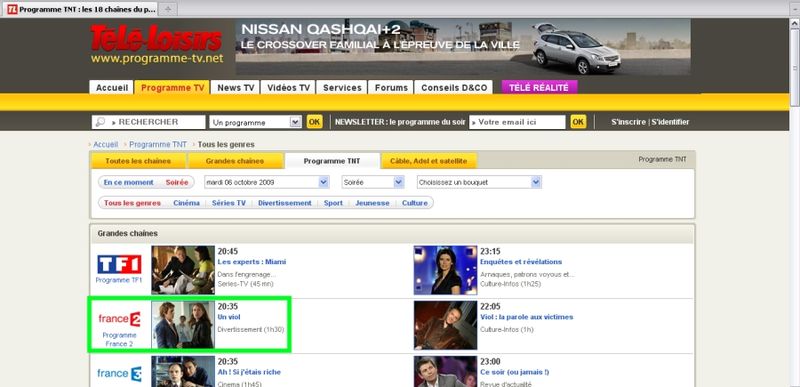Open the France 2 channel logo
The image size is (800, 387).
pos(119,319)
